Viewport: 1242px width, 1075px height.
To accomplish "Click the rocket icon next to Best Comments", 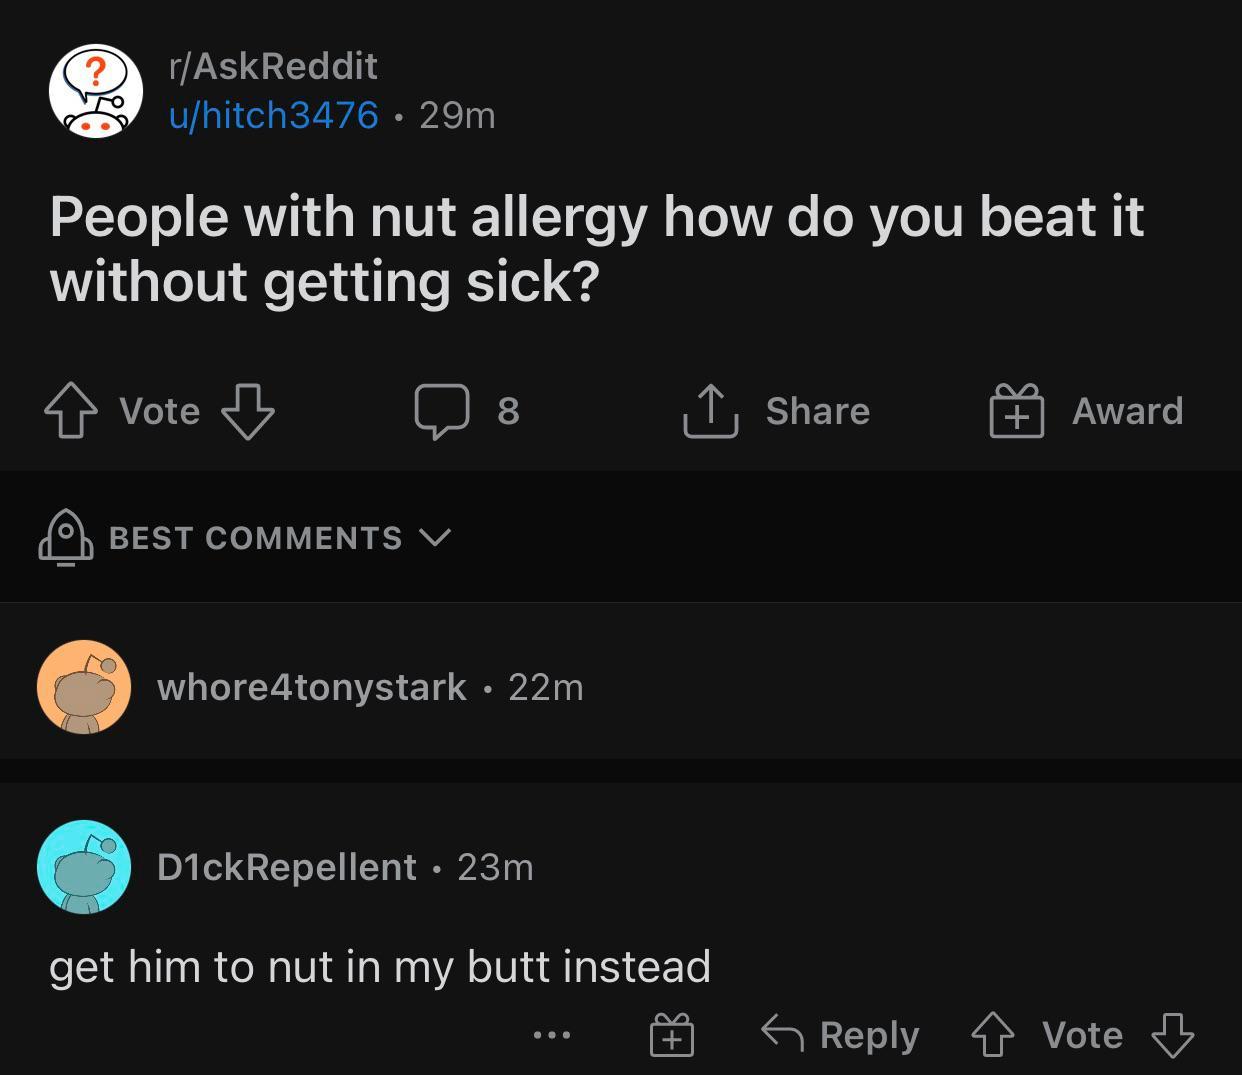I will tap(64, 537).
